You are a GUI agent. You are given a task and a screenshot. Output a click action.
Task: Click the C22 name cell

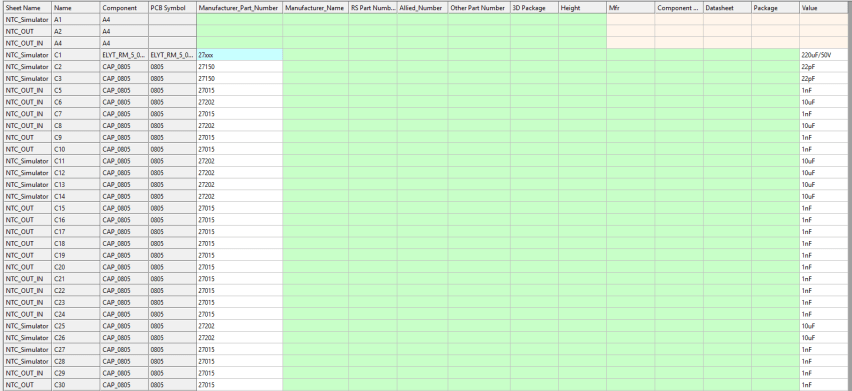tap(76, 291)
